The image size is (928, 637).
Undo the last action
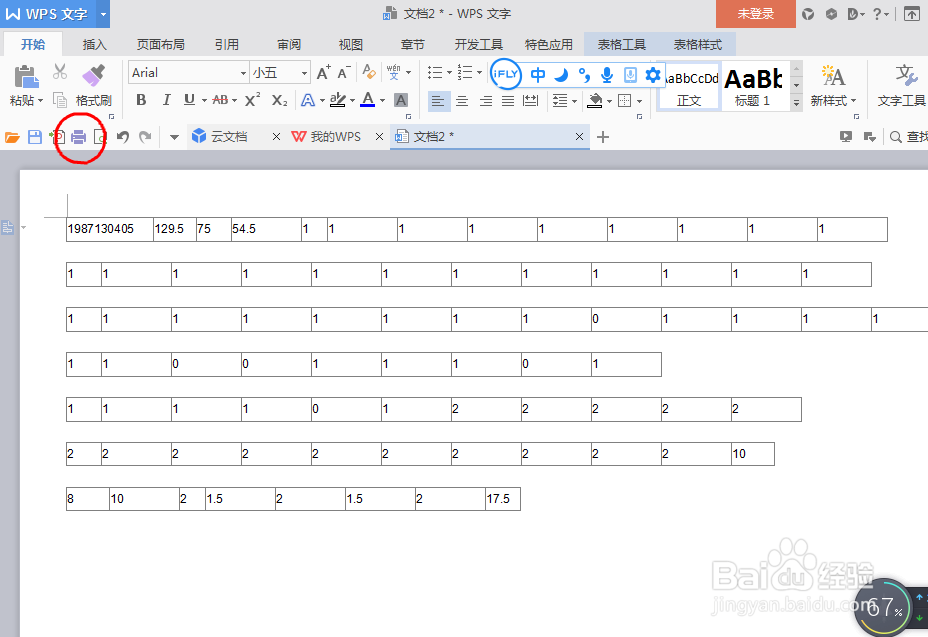pyautogui.click(x=123, y=137)
